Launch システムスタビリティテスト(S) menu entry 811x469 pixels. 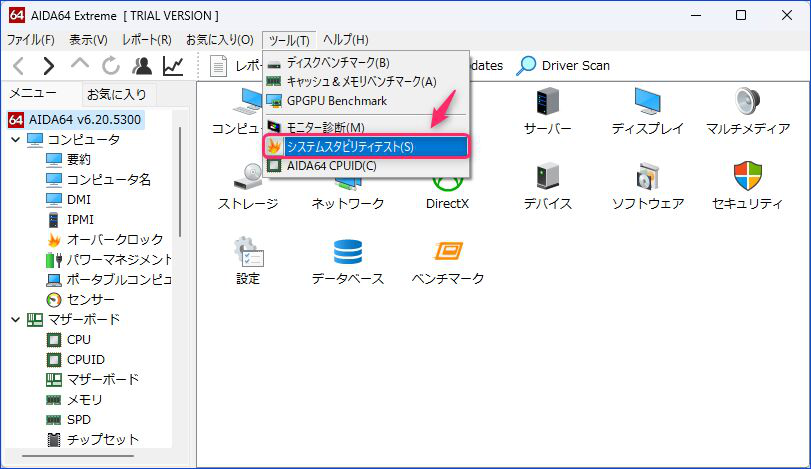(366, 147)
